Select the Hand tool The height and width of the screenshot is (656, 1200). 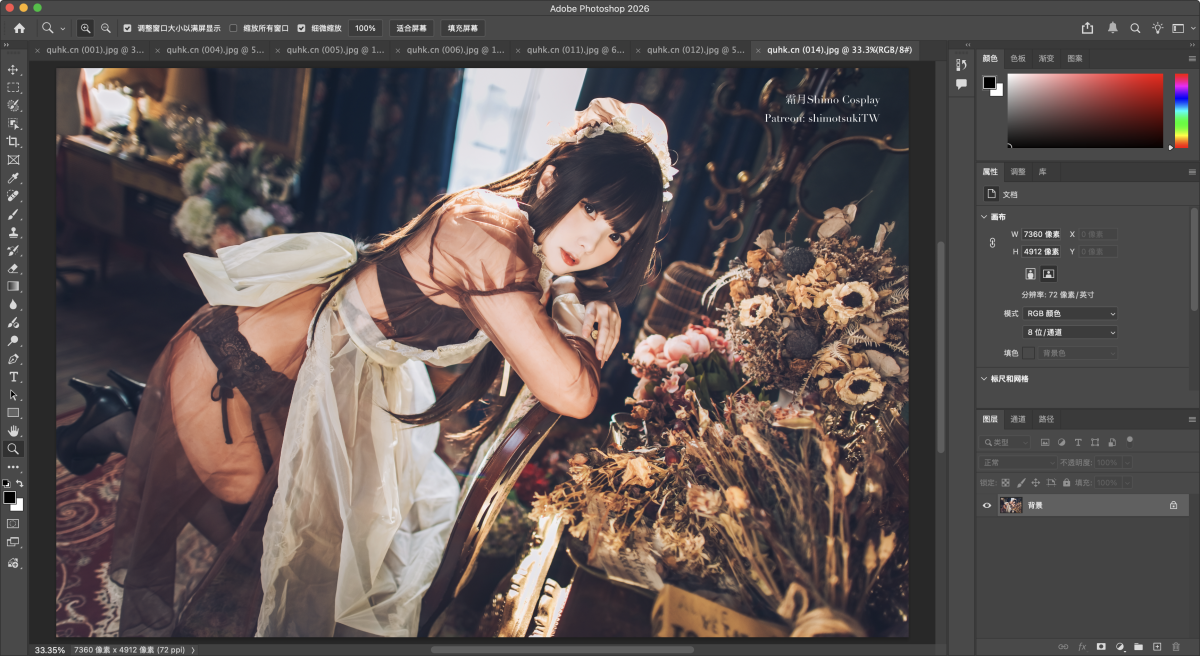click(x=14, y=431)
